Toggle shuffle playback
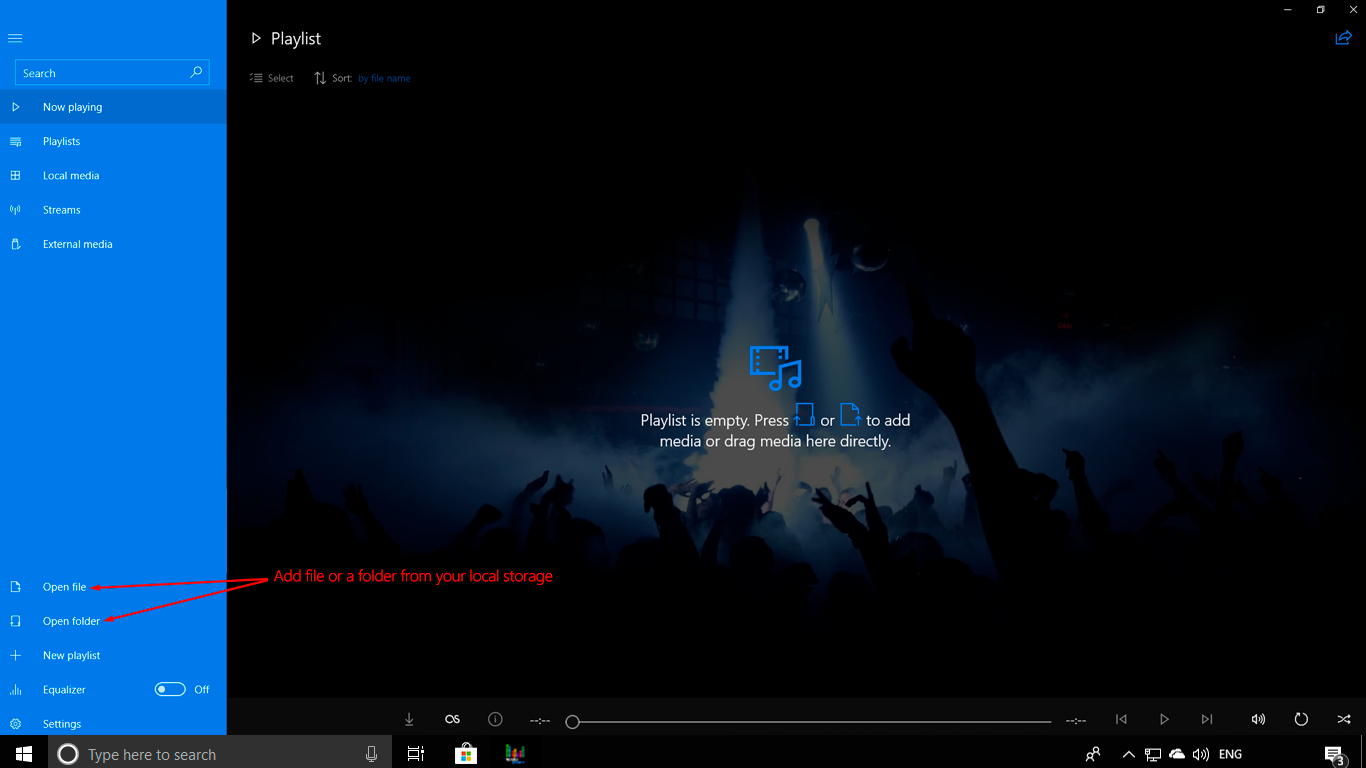 coord(1343,719)
